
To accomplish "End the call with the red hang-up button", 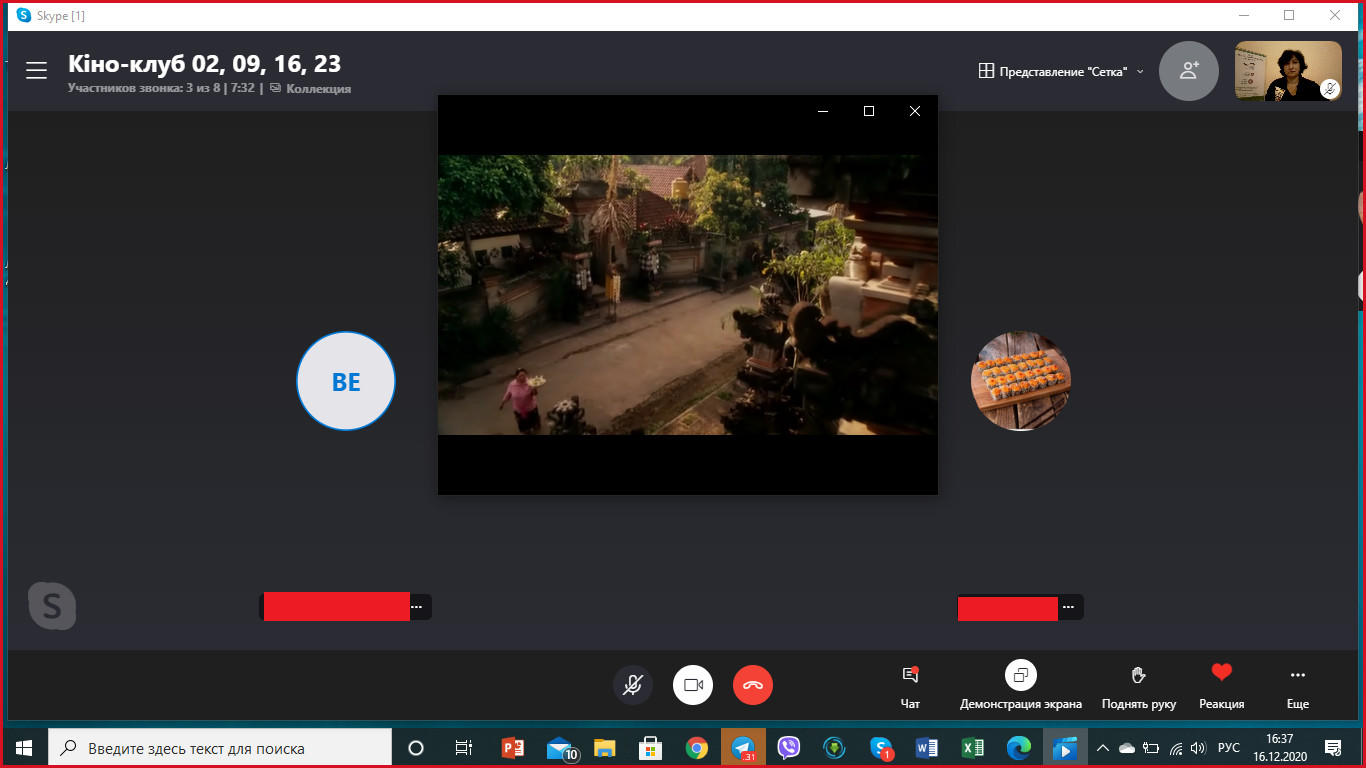I will coord(753,685).
